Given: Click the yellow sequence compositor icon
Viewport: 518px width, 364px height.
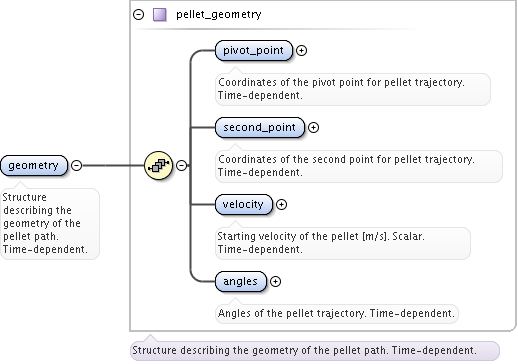Looking at the screenshot, I should pos(159,165).
